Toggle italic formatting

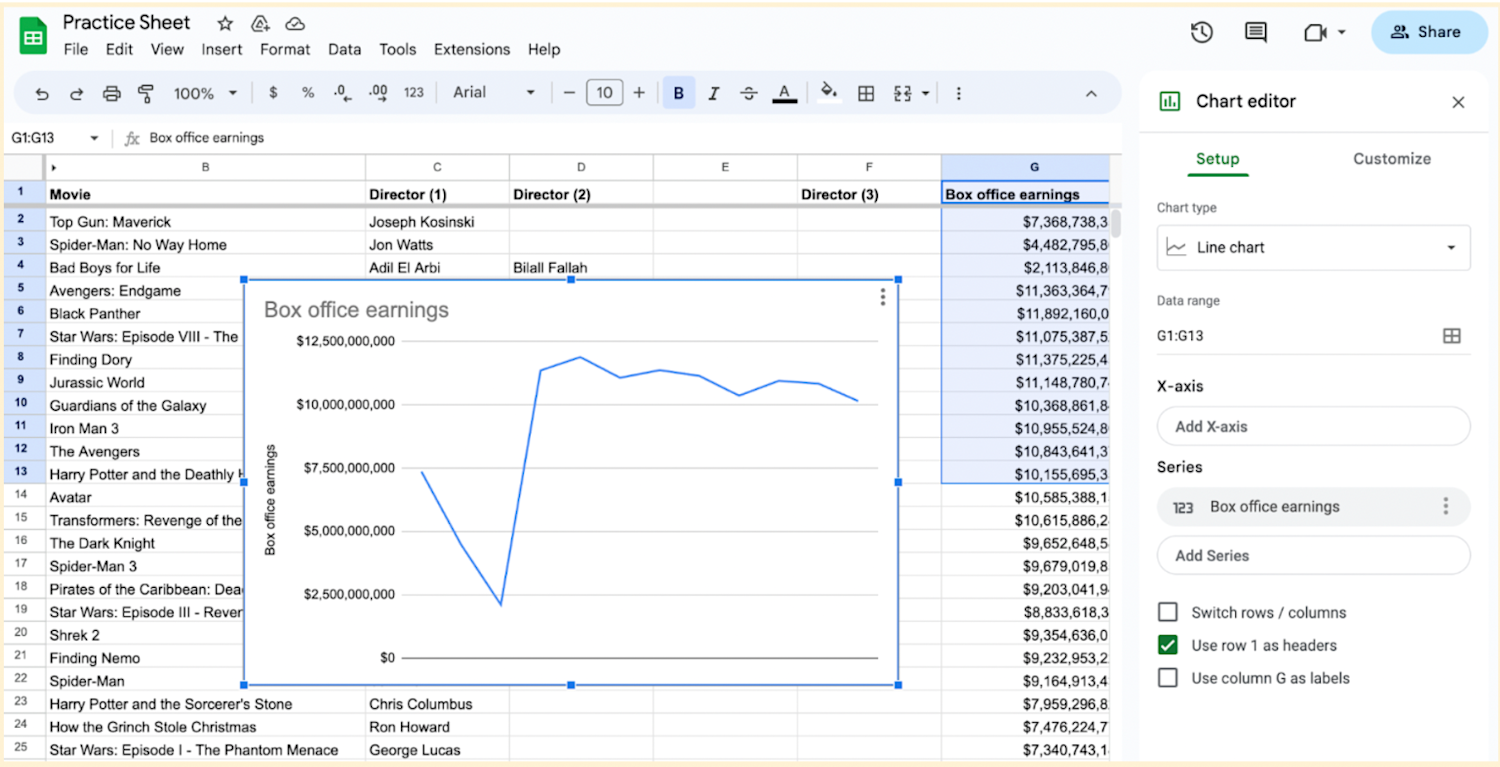coord(714,93)
